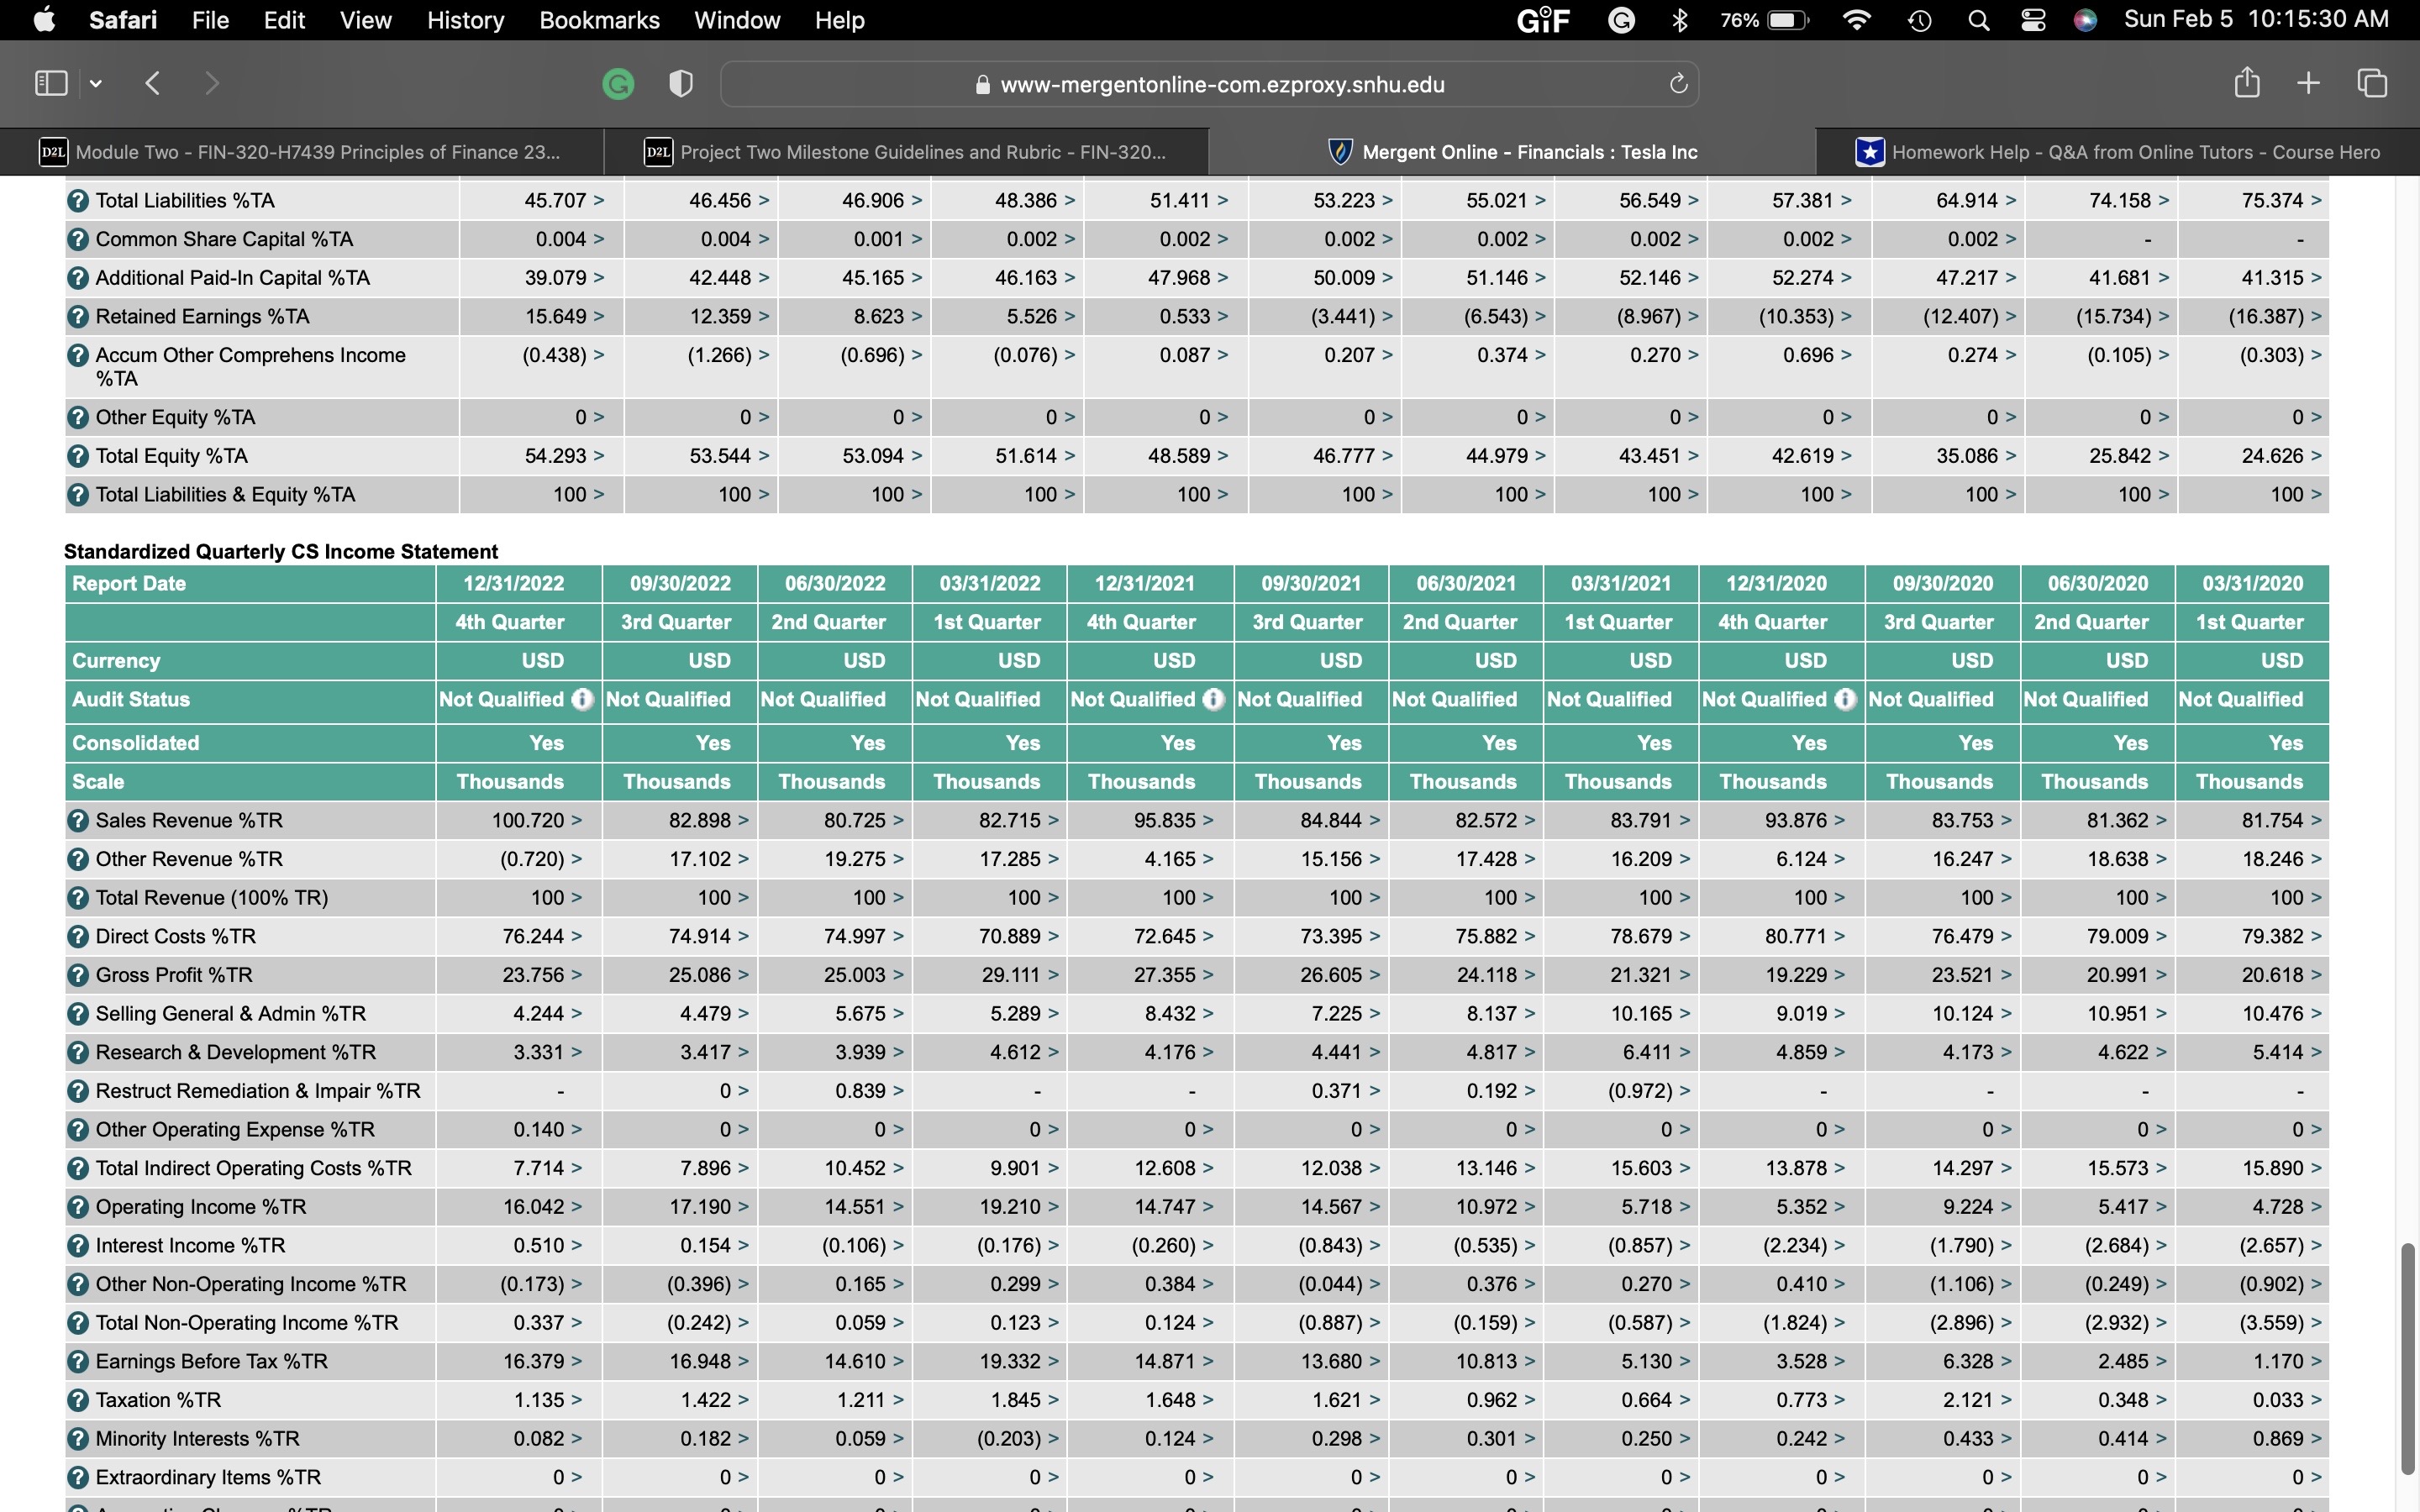Open help for Retained Earnings %TA
This screenshot has height=1512, width=2420.
click(x=78, y=317)
